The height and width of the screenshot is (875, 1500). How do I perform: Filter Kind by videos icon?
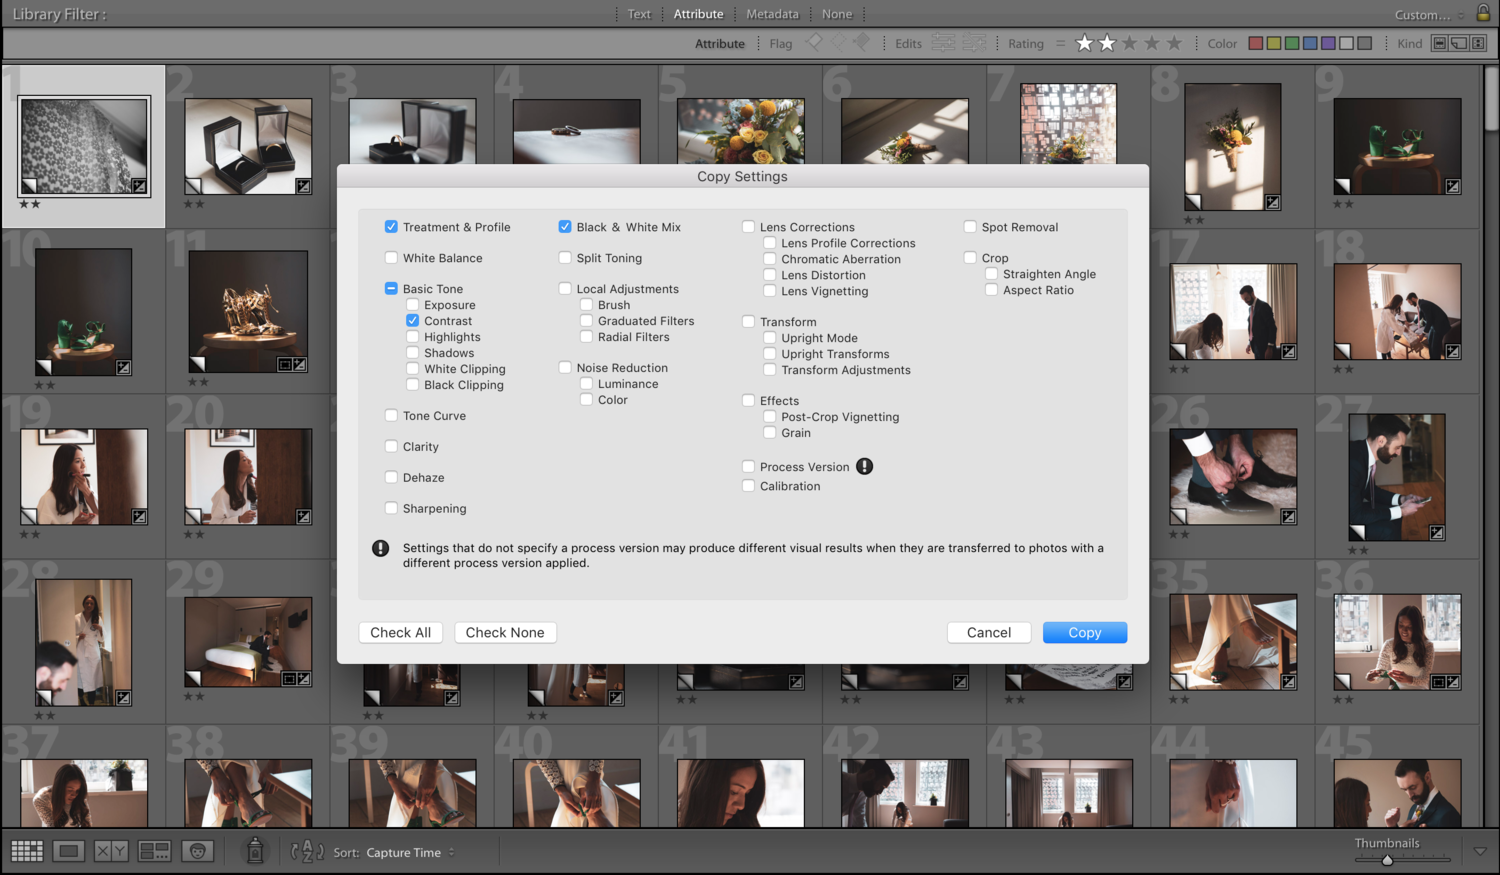[1478, 43]
